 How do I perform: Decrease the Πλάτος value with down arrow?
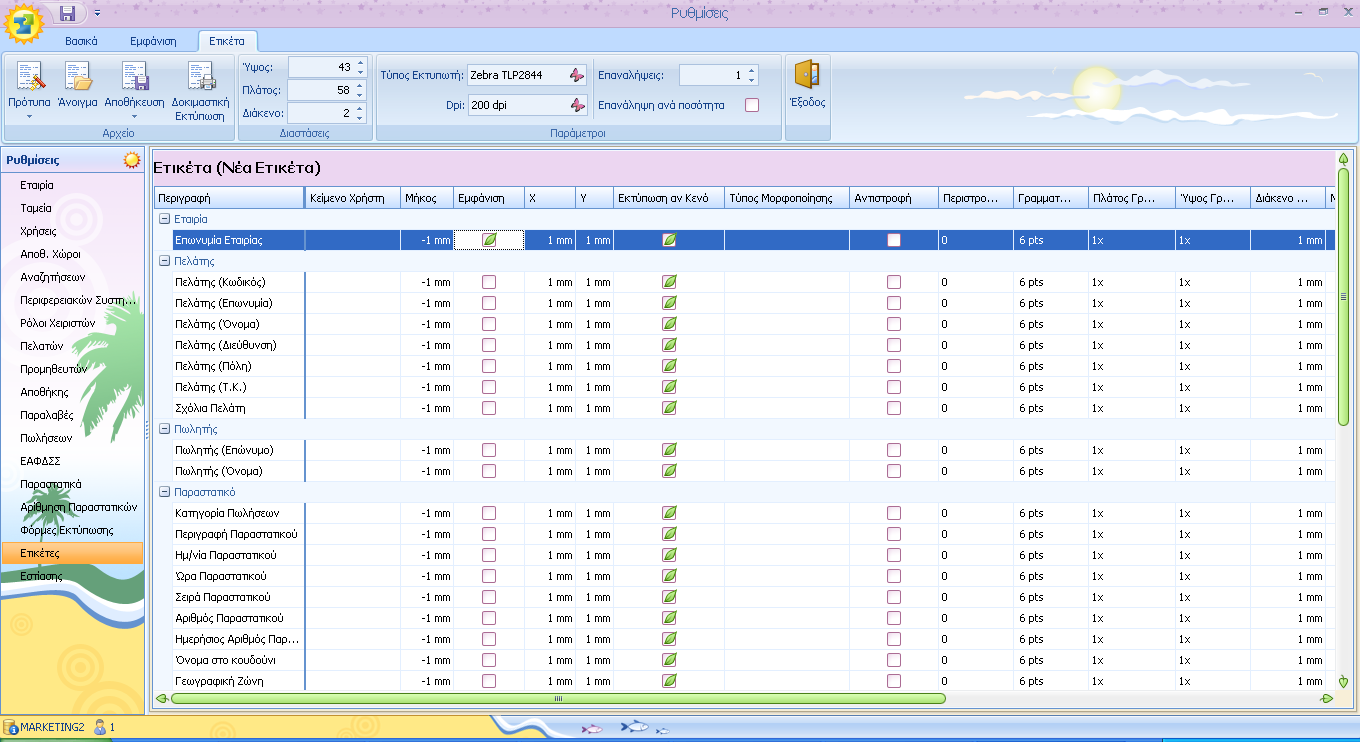click(x=361, y=95)
